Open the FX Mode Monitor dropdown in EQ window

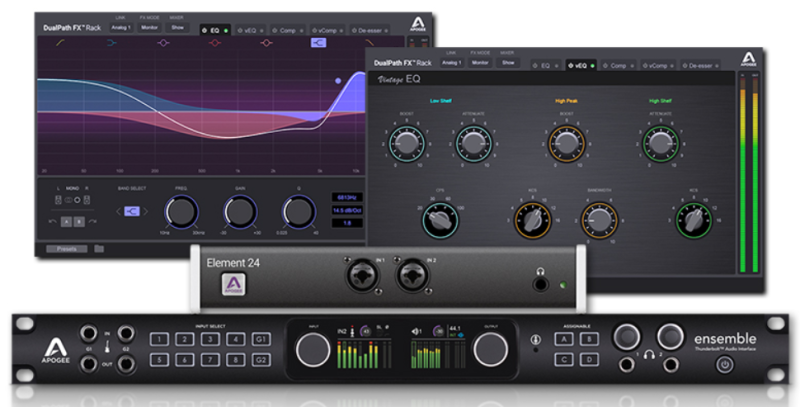tap(149, 28)
